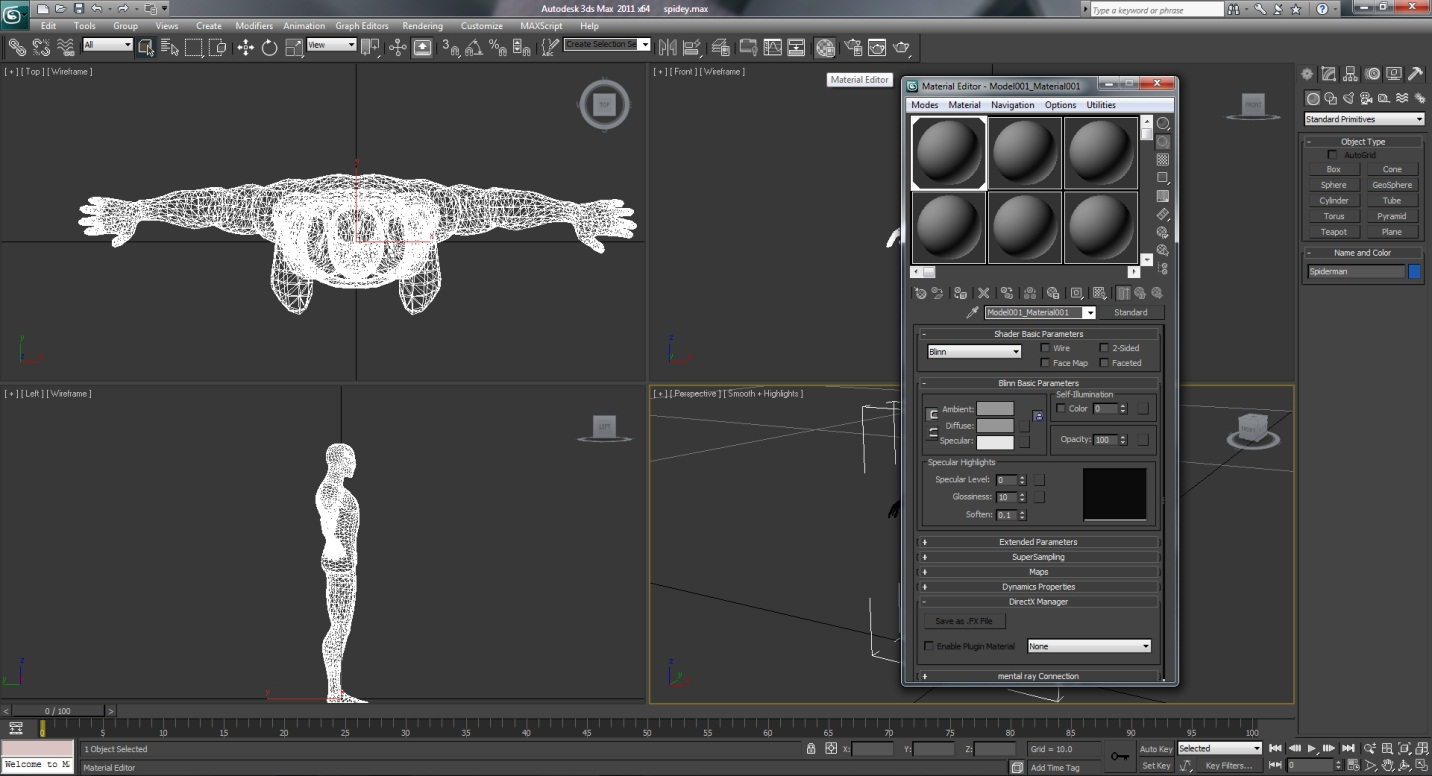This screenshot has width=1432, height=776.
Task: Pick material from object with eyedropper
Action: pyautogui.click(x=971, y=313)
